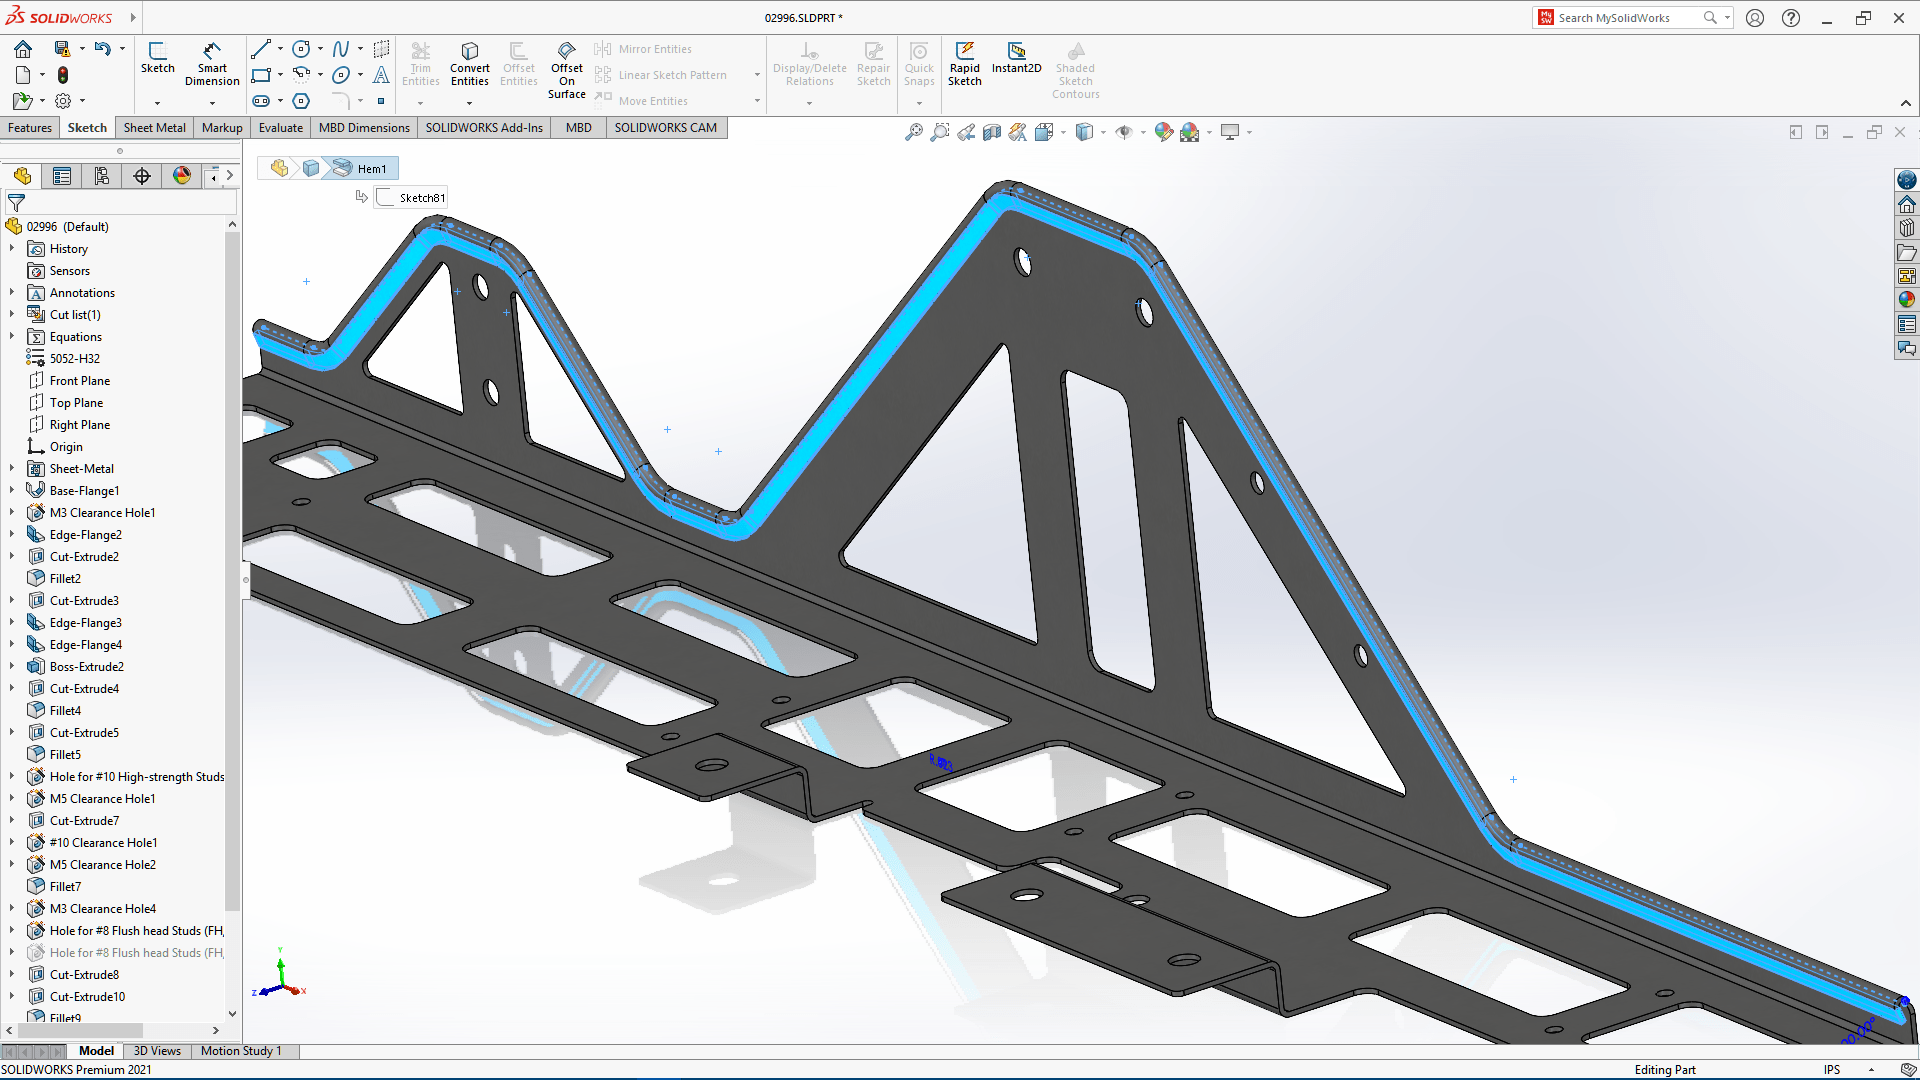Image resolution: width=1920 pixels, height=1080 pixels.
Task: Toggle visibility of Annotations node
Action: 12,293
